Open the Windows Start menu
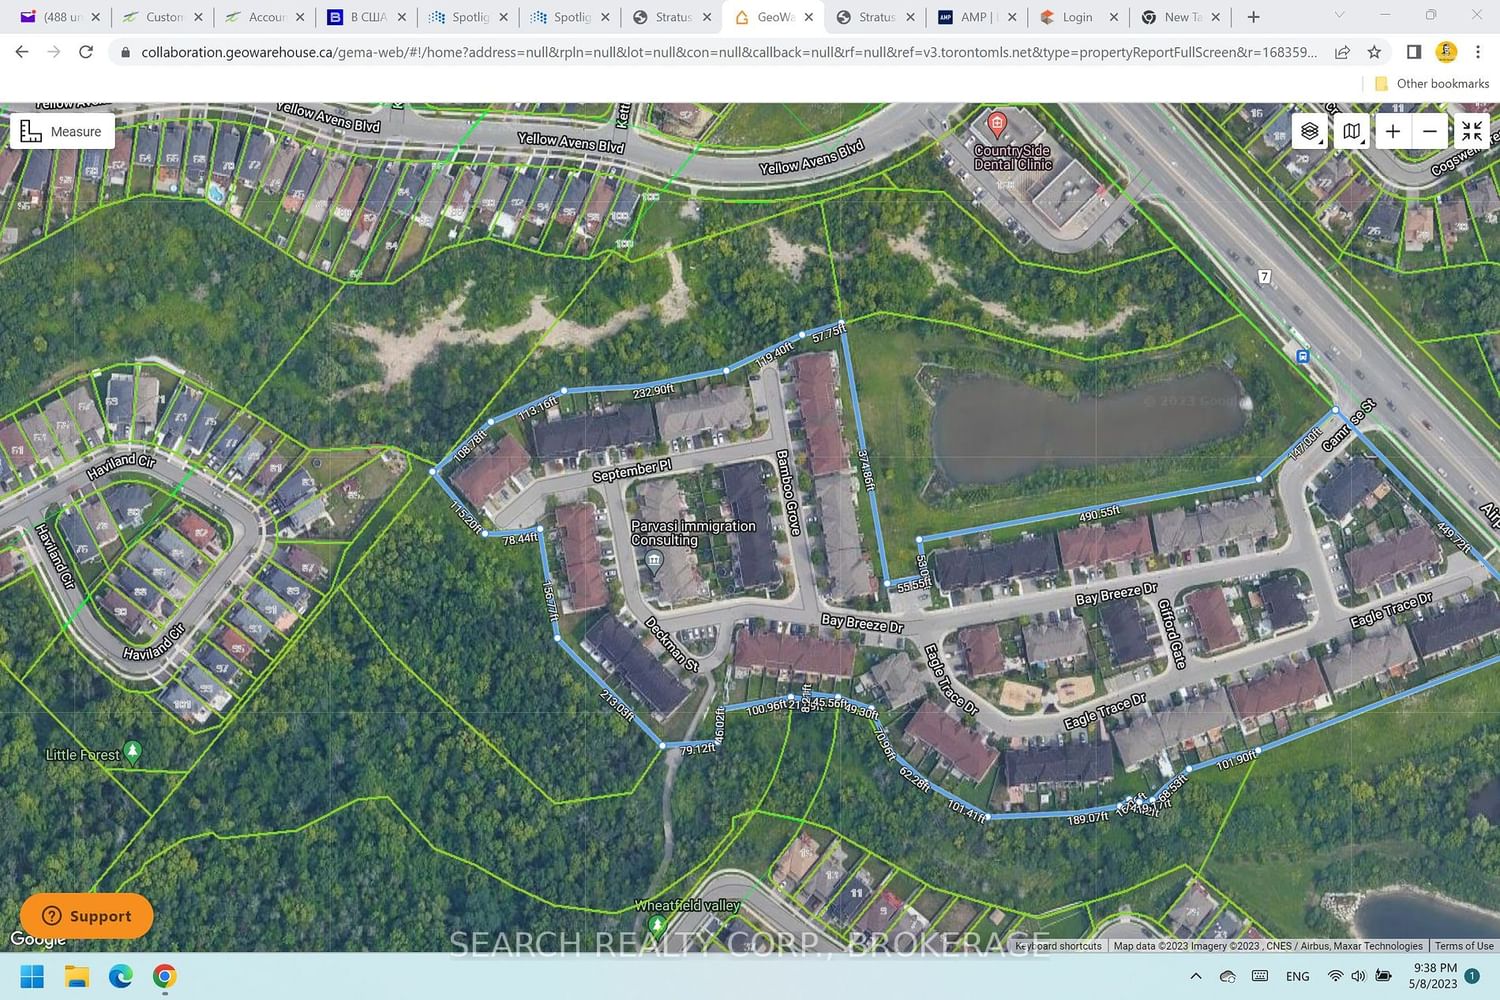This screenshot has height=1000, width=1500. 32,976
